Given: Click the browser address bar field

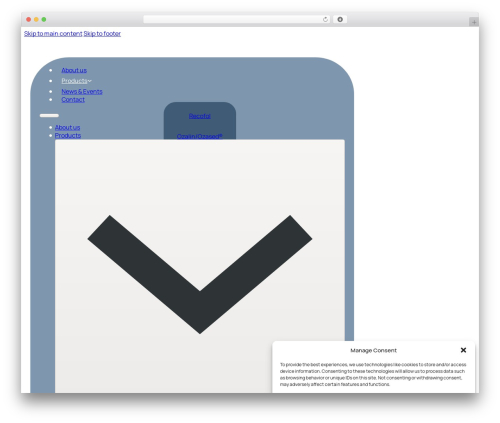Looking at the screenshot, I should click(237, 19).
